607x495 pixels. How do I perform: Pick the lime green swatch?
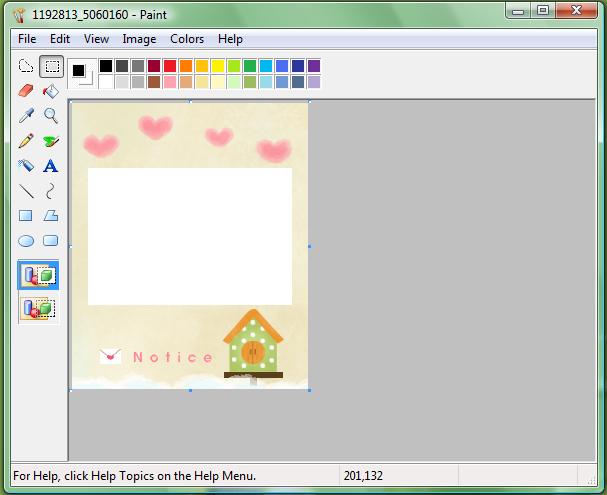(234, 66)
